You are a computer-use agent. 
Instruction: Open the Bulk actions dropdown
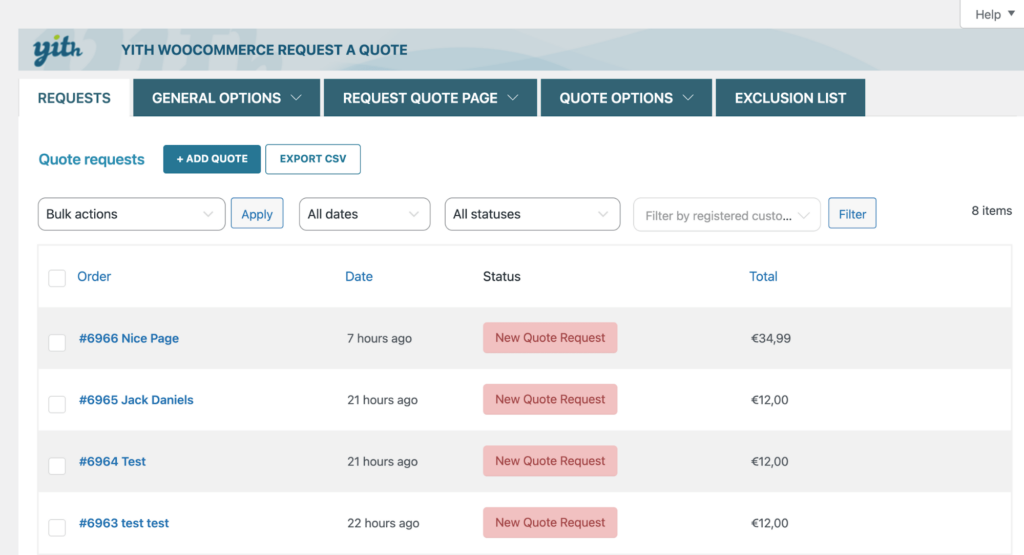point(131,214)
